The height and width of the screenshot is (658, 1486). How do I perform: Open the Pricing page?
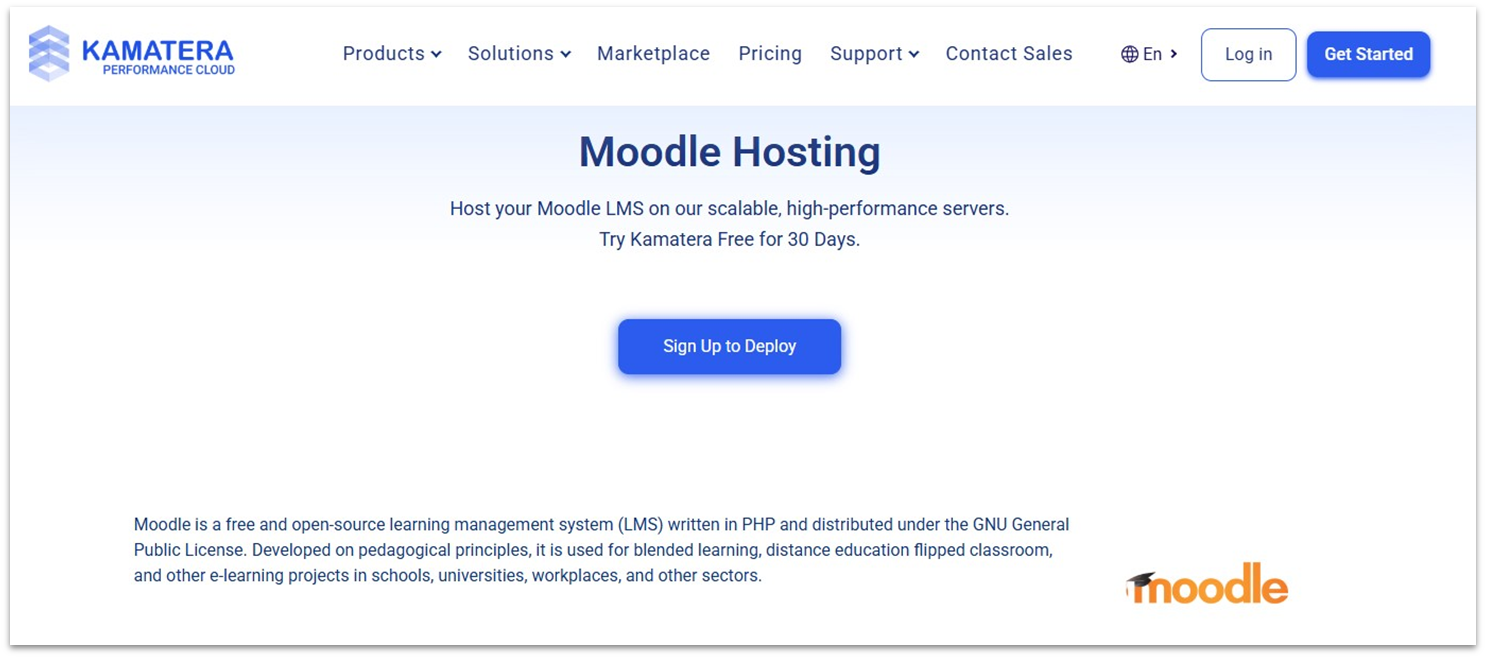click(770, 54)
